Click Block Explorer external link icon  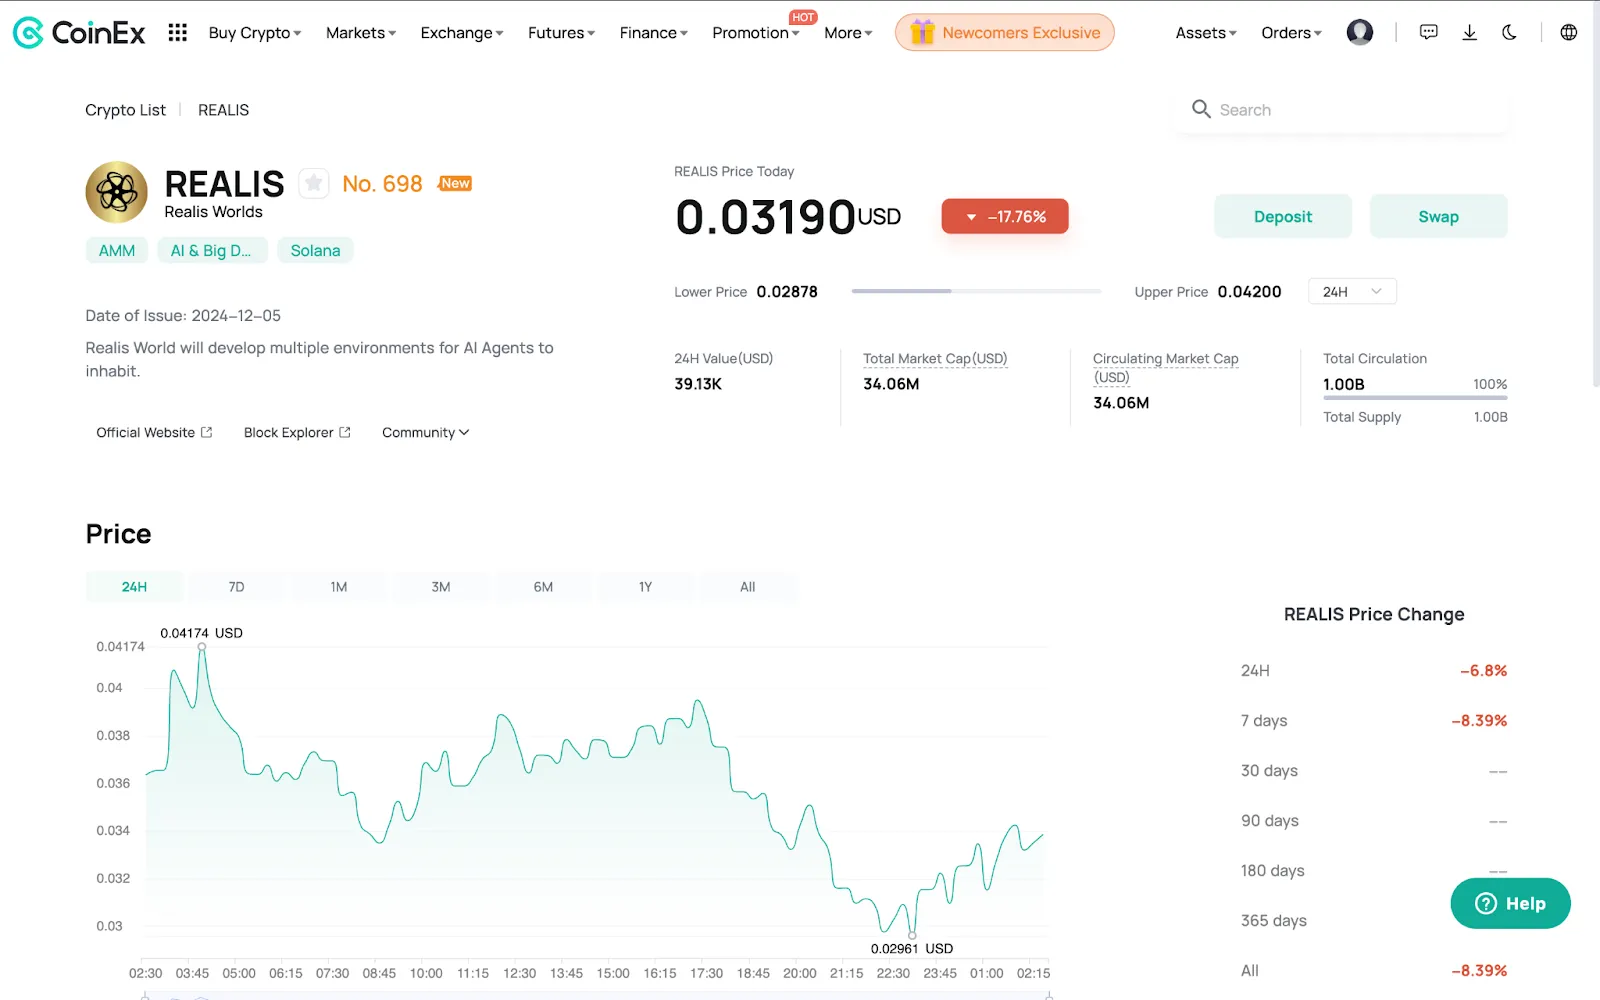pyautogui.click(x=345, y=432)
